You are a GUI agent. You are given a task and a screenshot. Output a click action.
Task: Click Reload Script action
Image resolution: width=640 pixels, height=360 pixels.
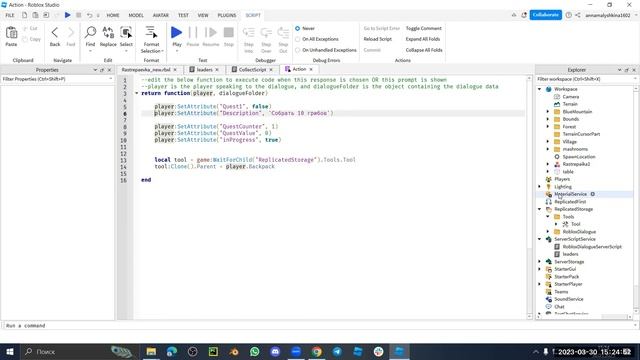(x=378, y=39)
